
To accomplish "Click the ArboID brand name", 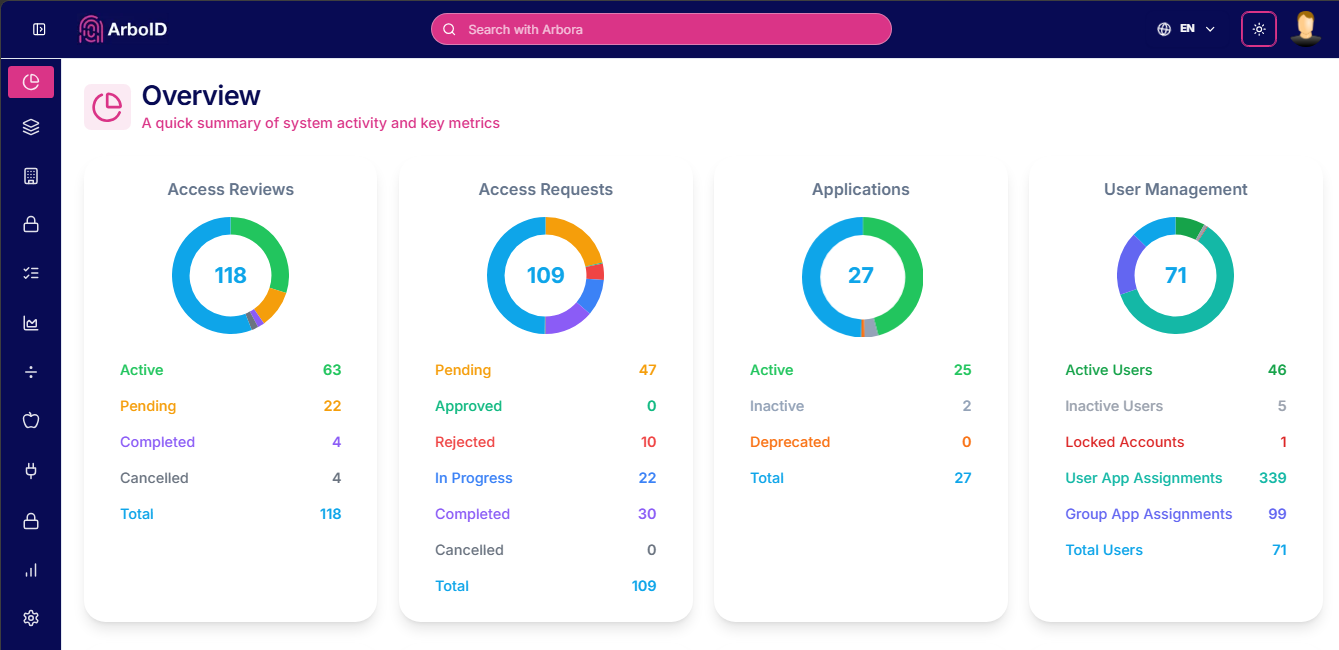I will click(137, 29).
